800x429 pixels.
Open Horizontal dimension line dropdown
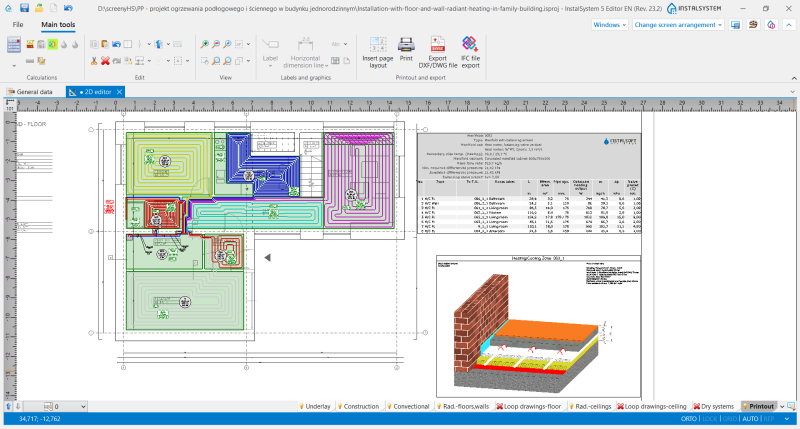point(327,66)
